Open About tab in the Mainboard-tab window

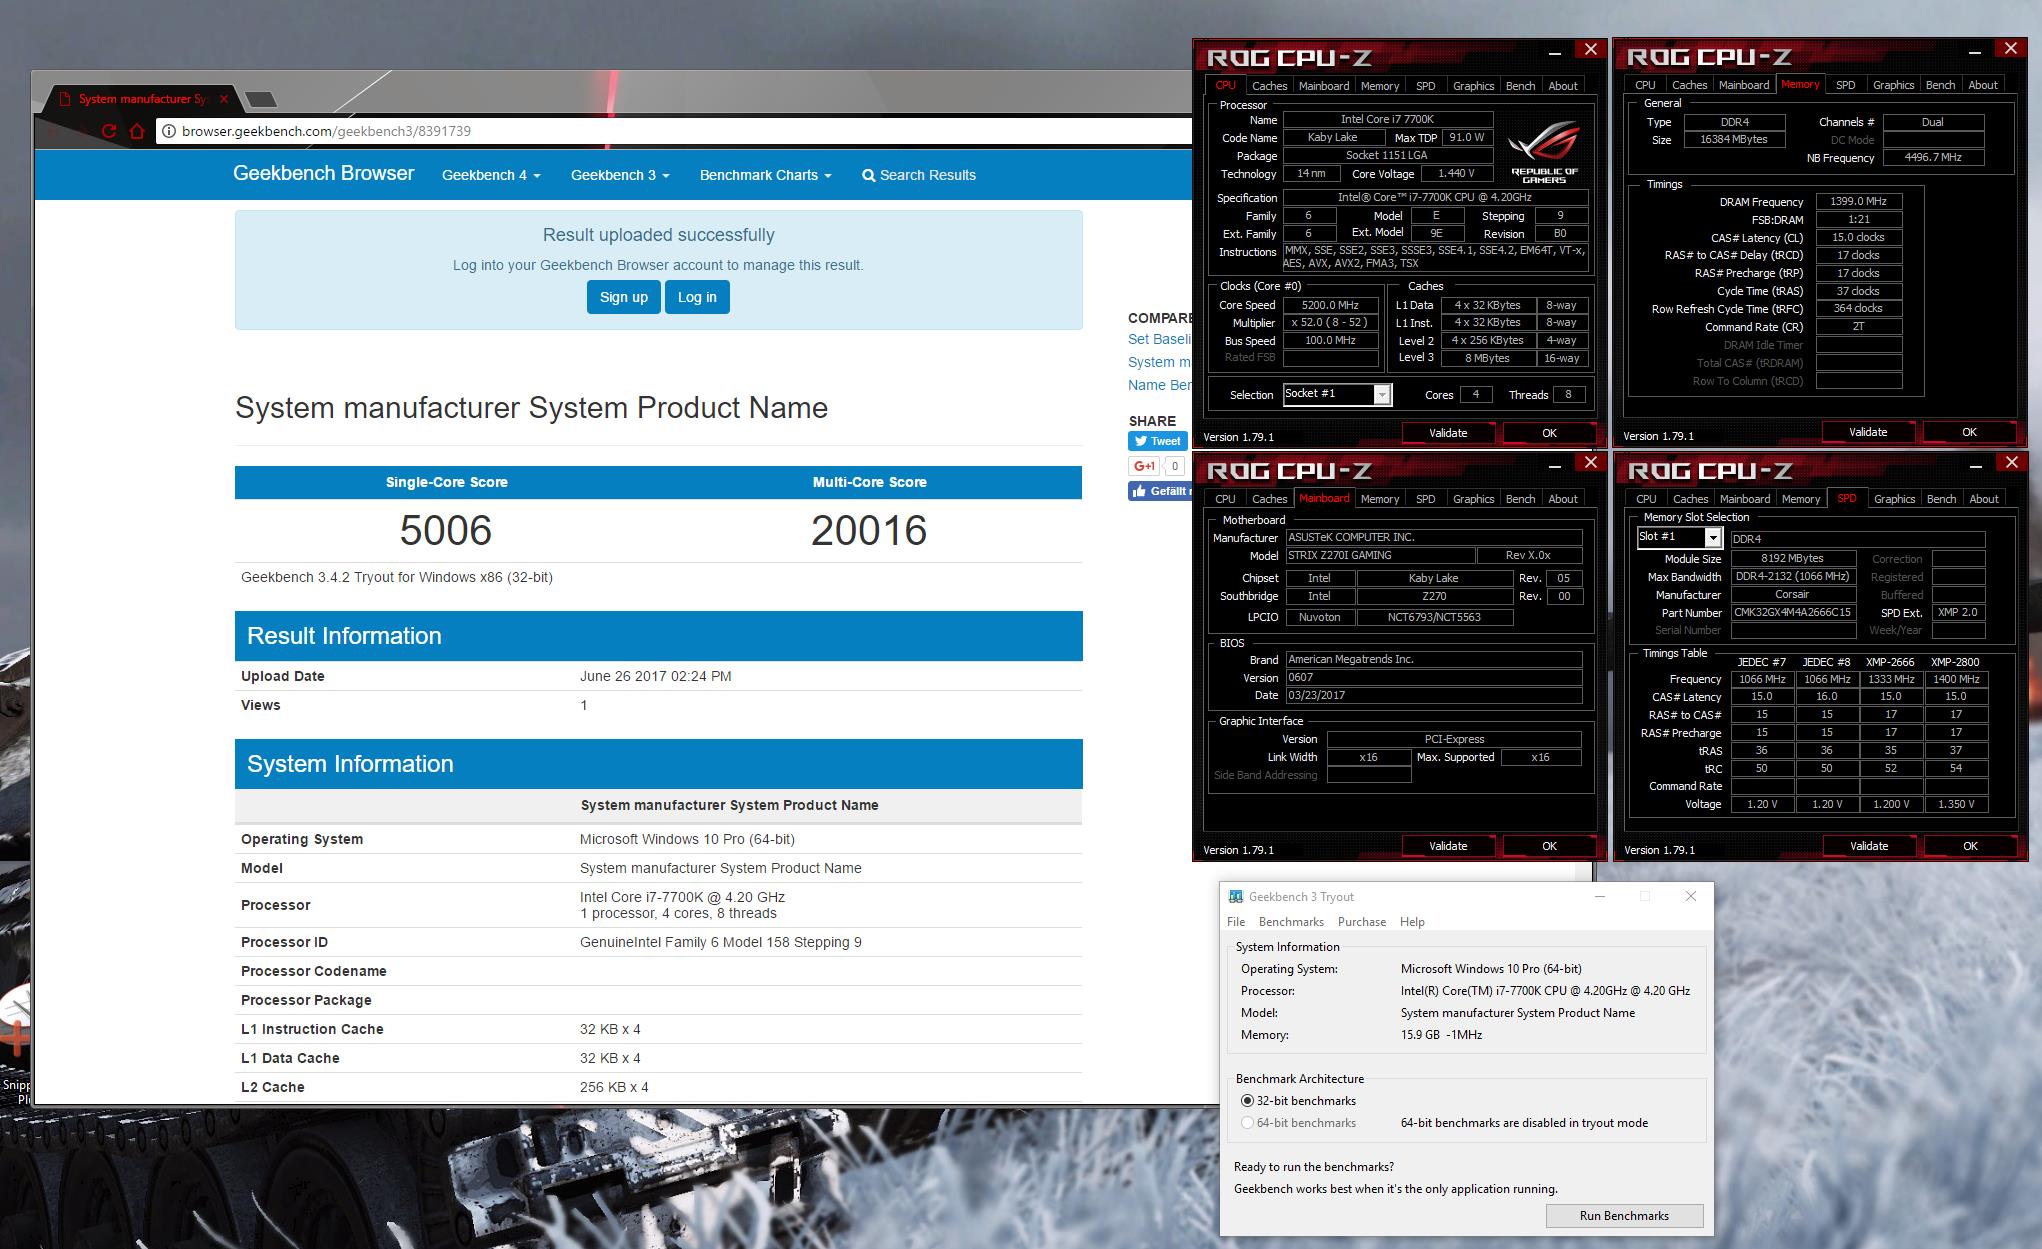(1563, 499)
